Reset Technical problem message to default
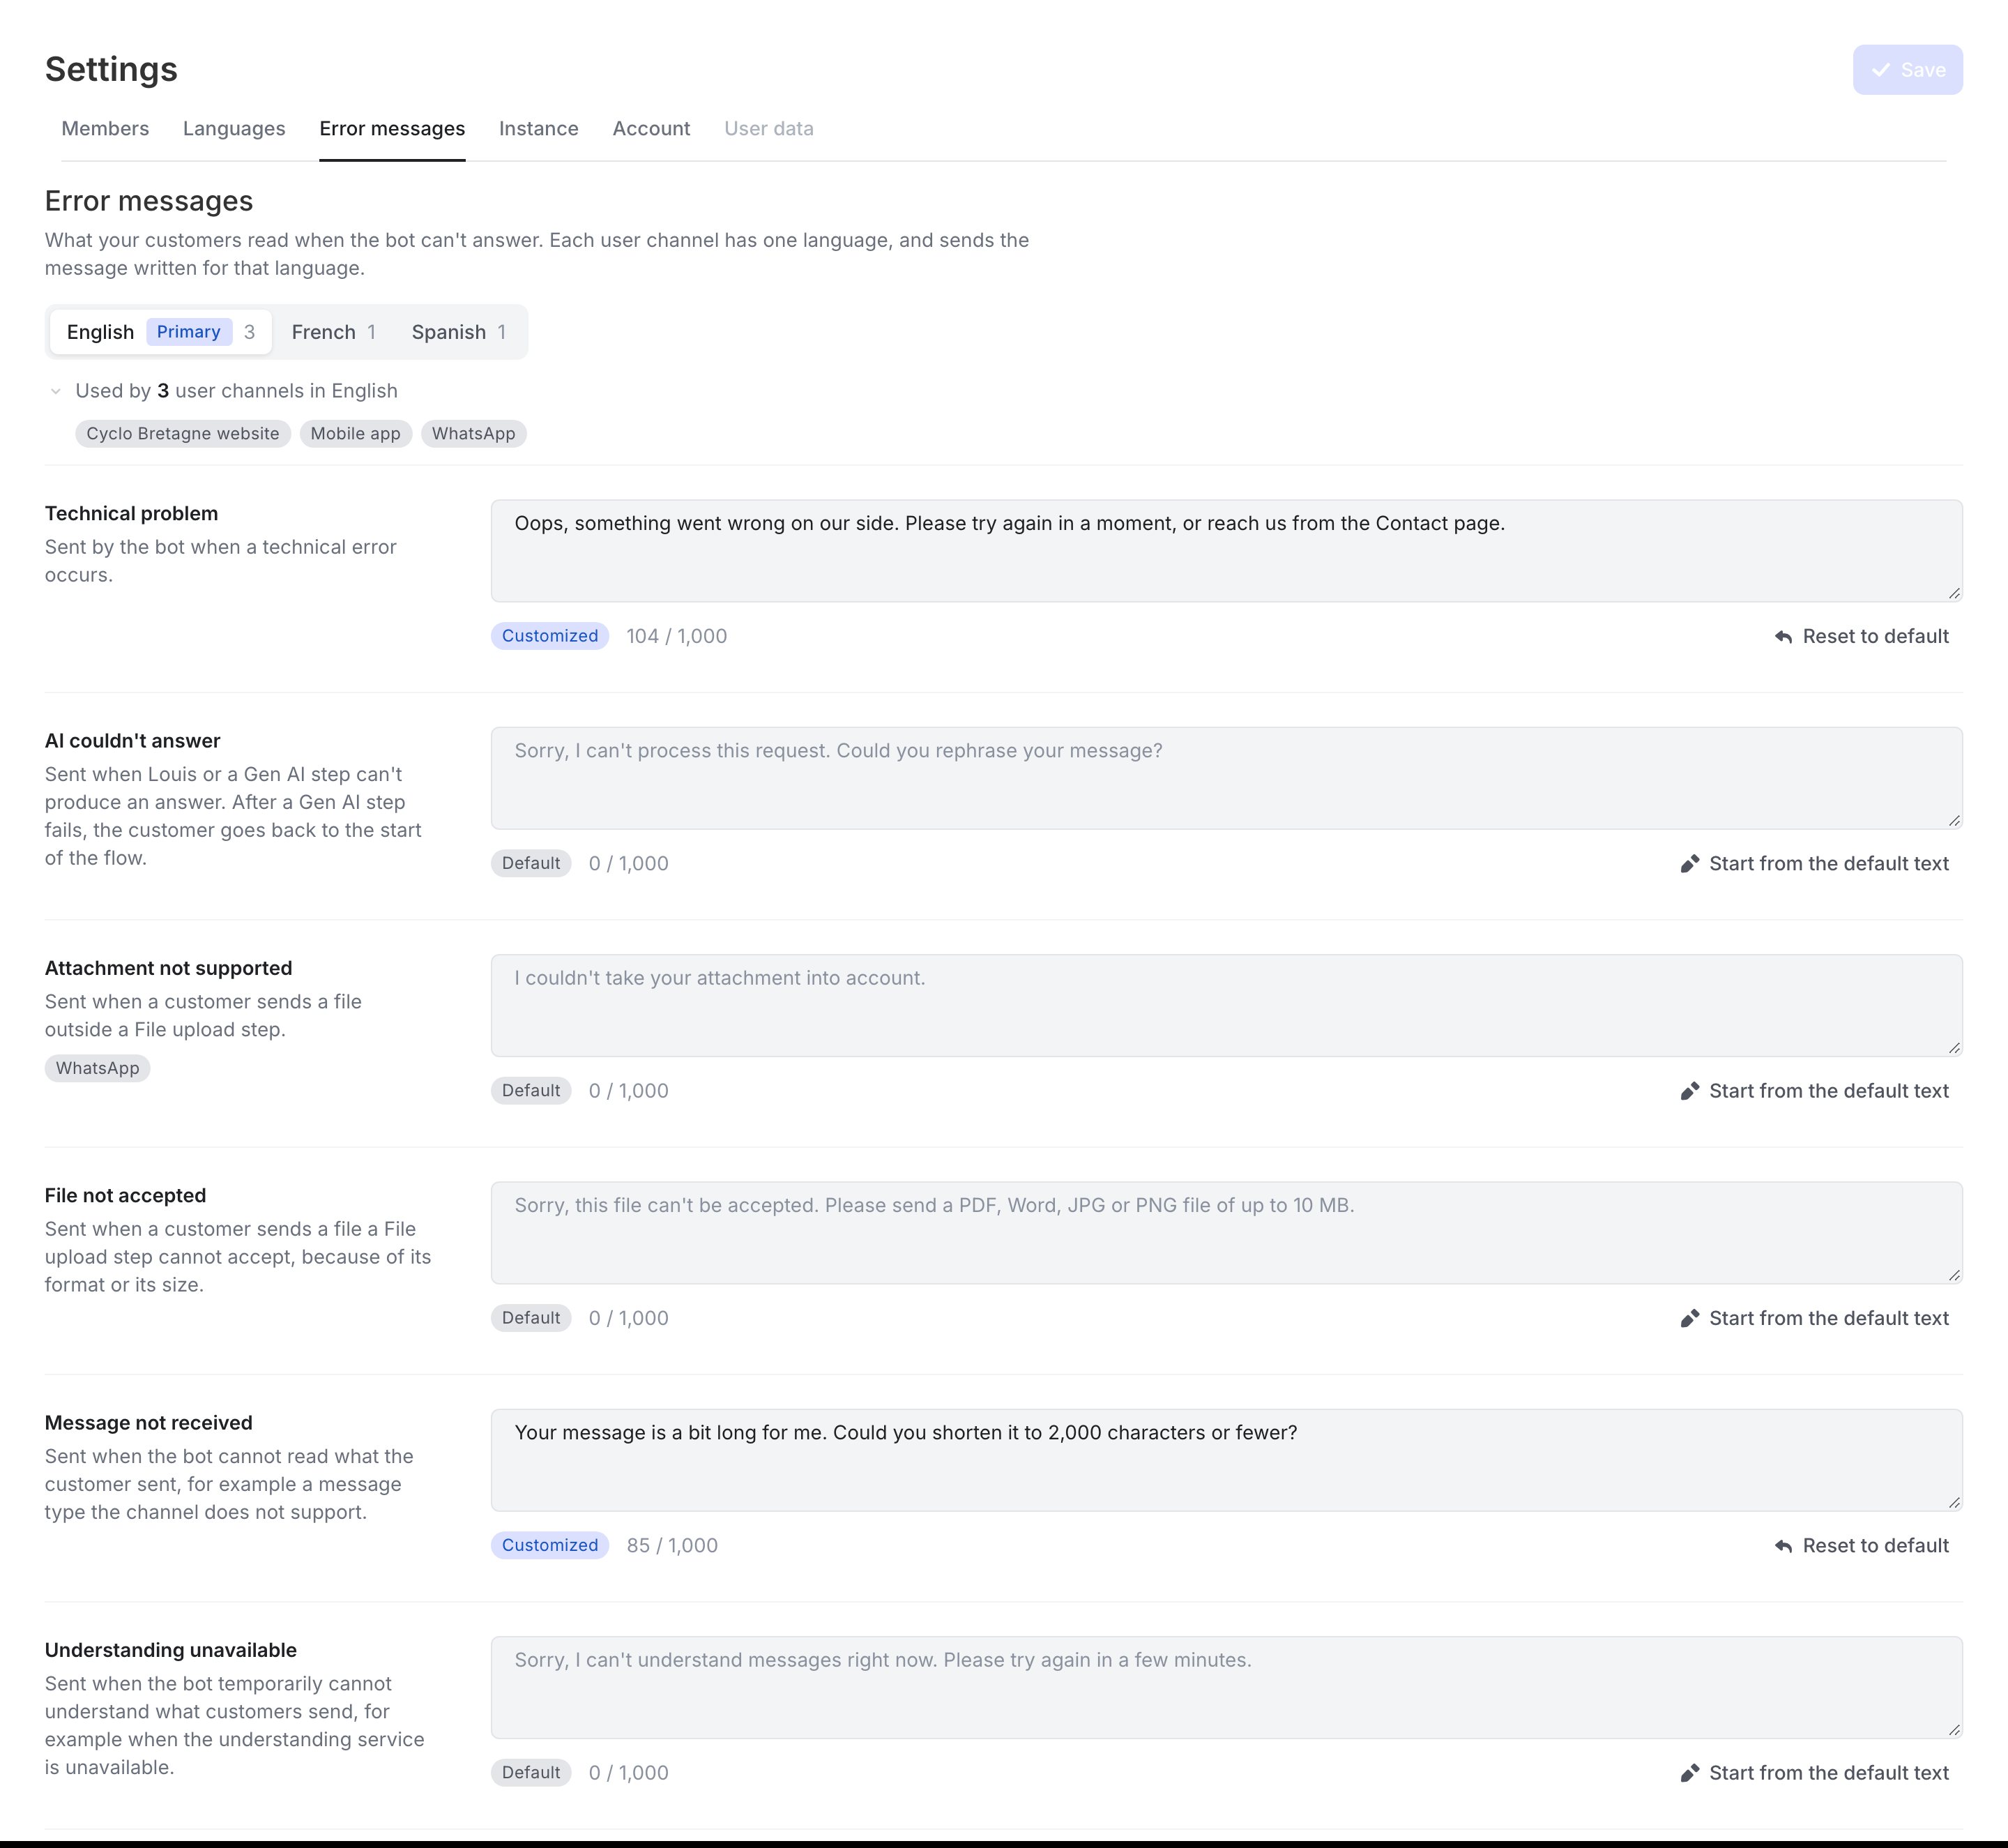 click(x=1862, y=637)
